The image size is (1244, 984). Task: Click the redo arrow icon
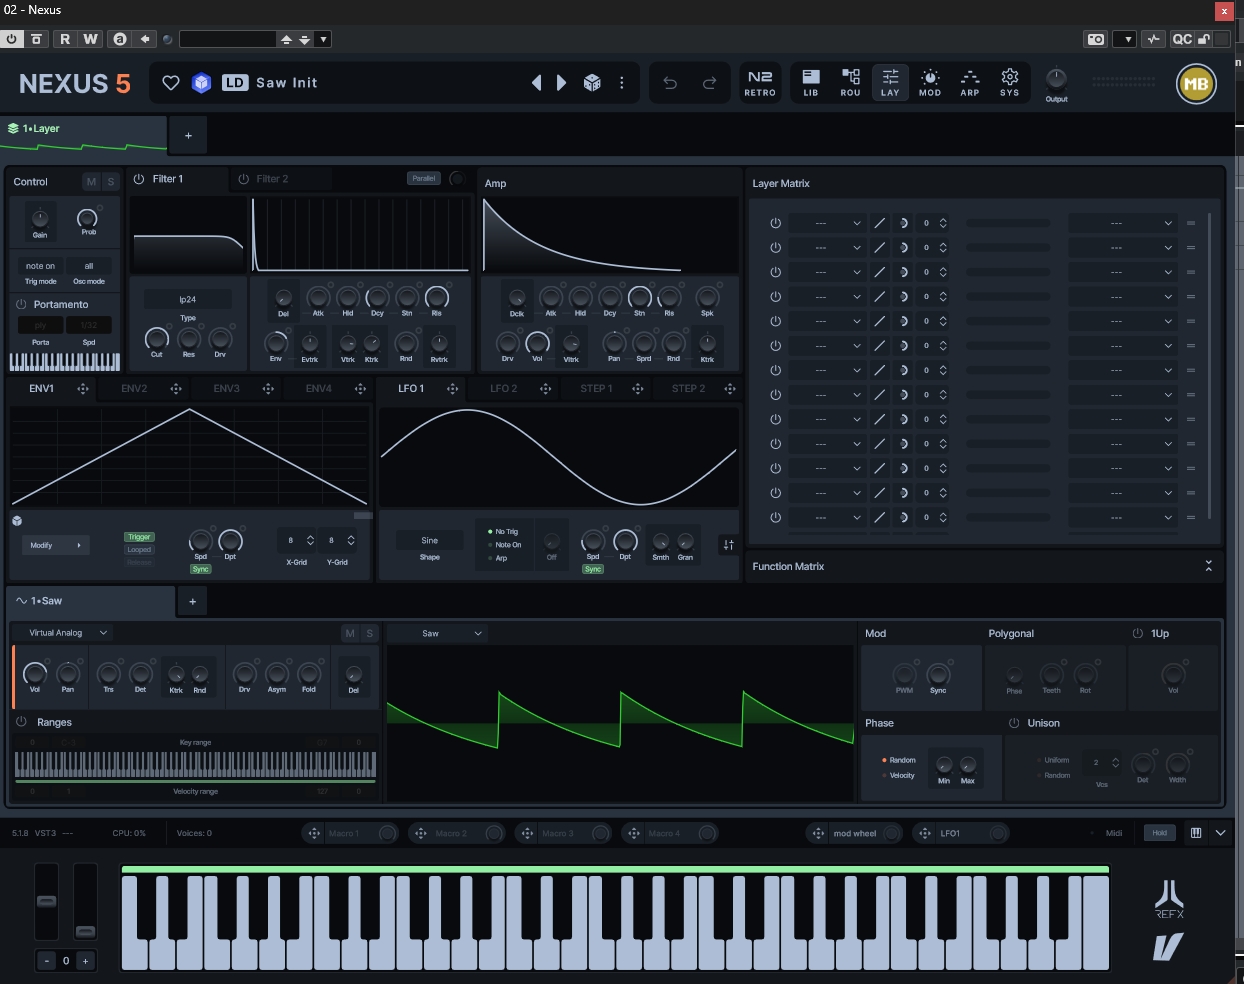(709, 83)
